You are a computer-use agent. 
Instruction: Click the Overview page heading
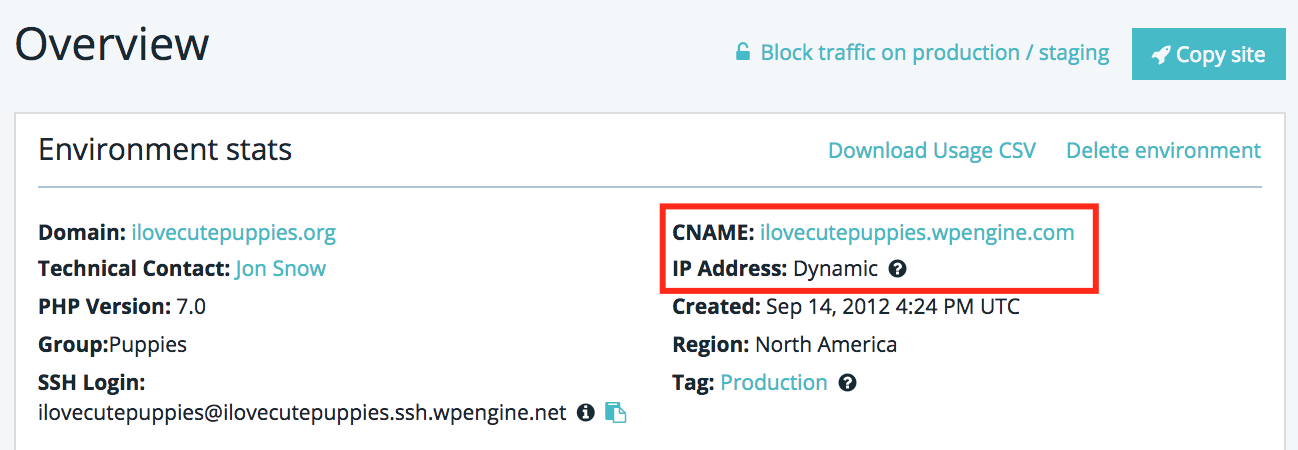112,45
